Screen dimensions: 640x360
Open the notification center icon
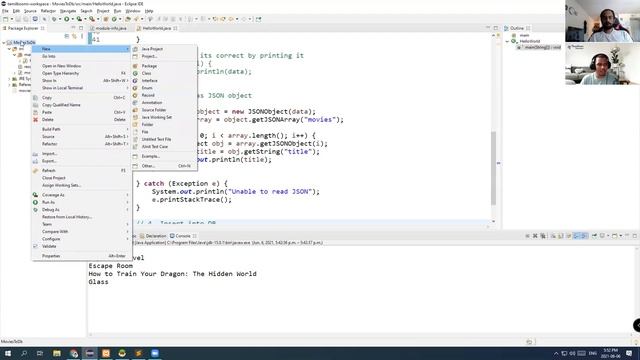[629, 353]
